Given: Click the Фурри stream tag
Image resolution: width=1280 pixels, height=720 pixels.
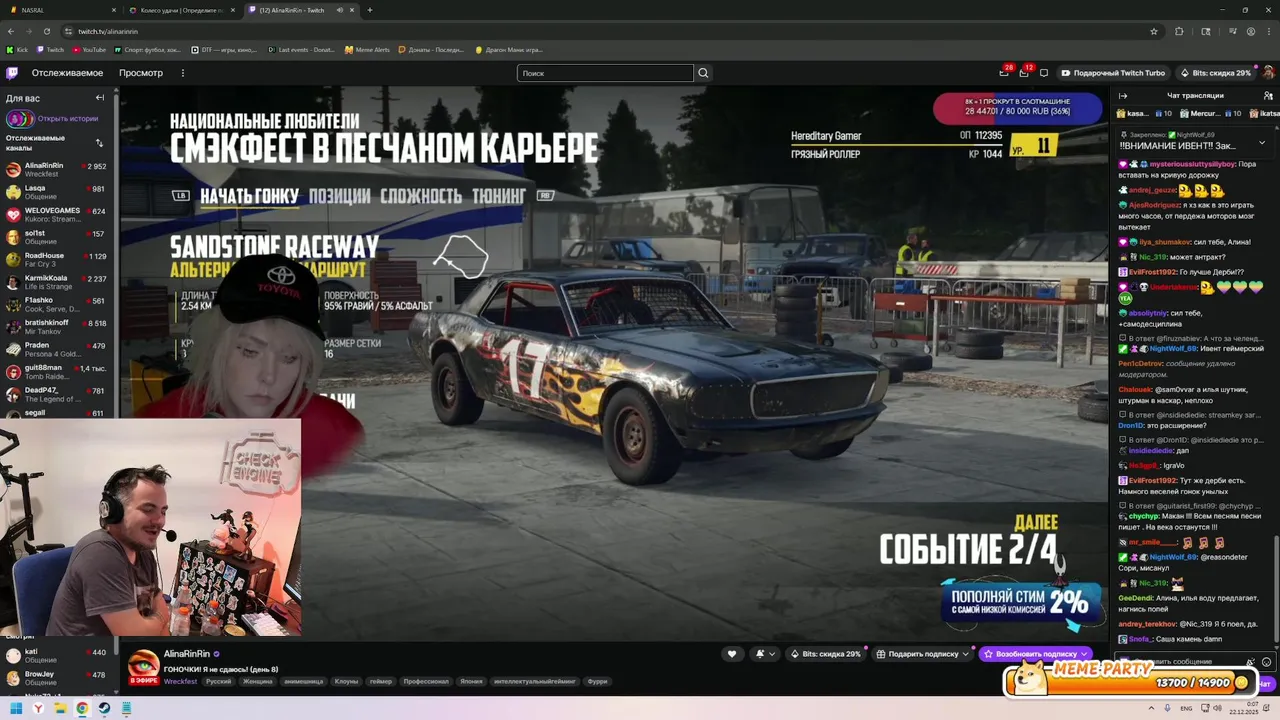Looking at the screenshot, I should (597, 681).
